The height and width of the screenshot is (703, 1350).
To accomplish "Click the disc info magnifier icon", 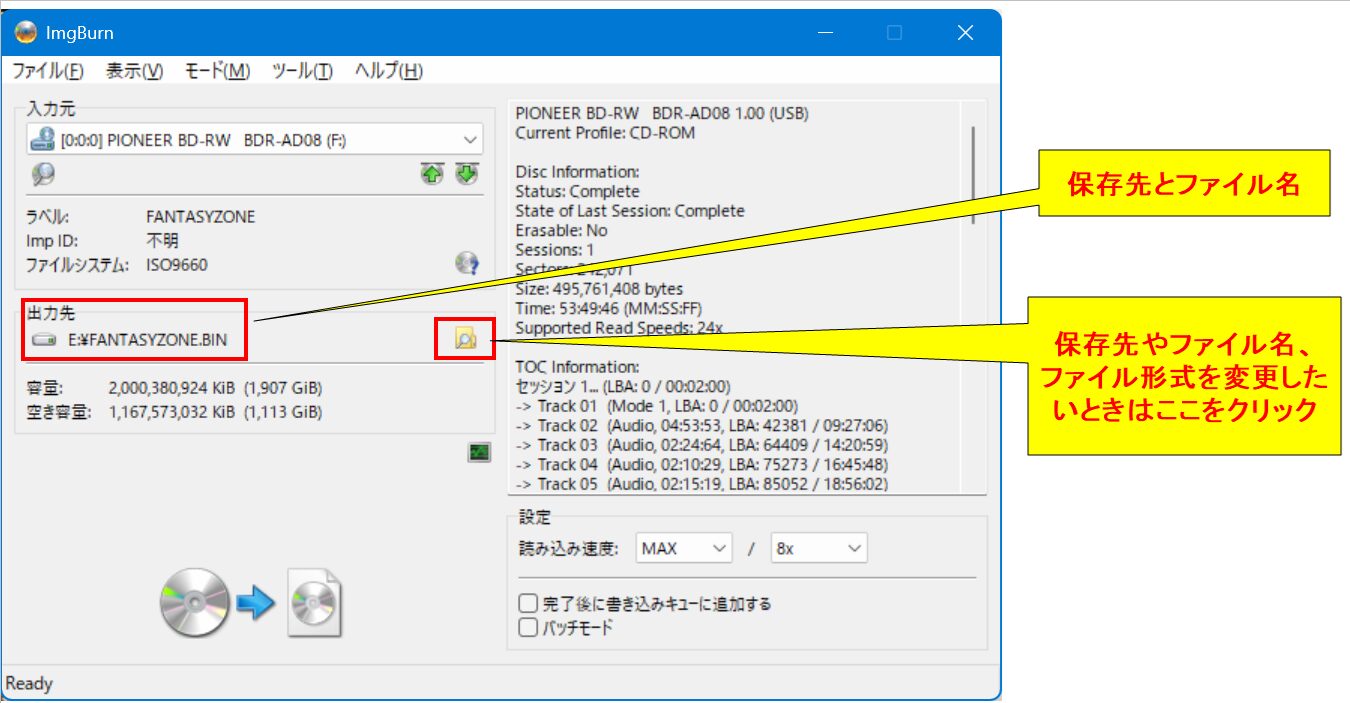I will [43, 175].
